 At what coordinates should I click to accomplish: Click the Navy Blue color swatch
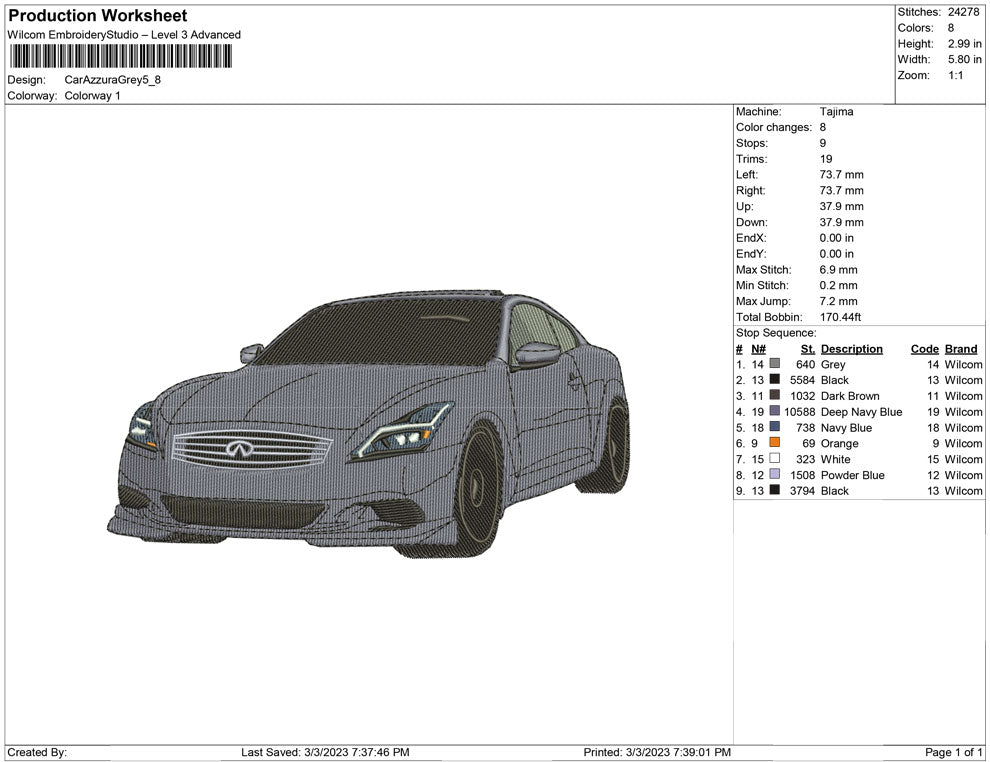point(775,428)
